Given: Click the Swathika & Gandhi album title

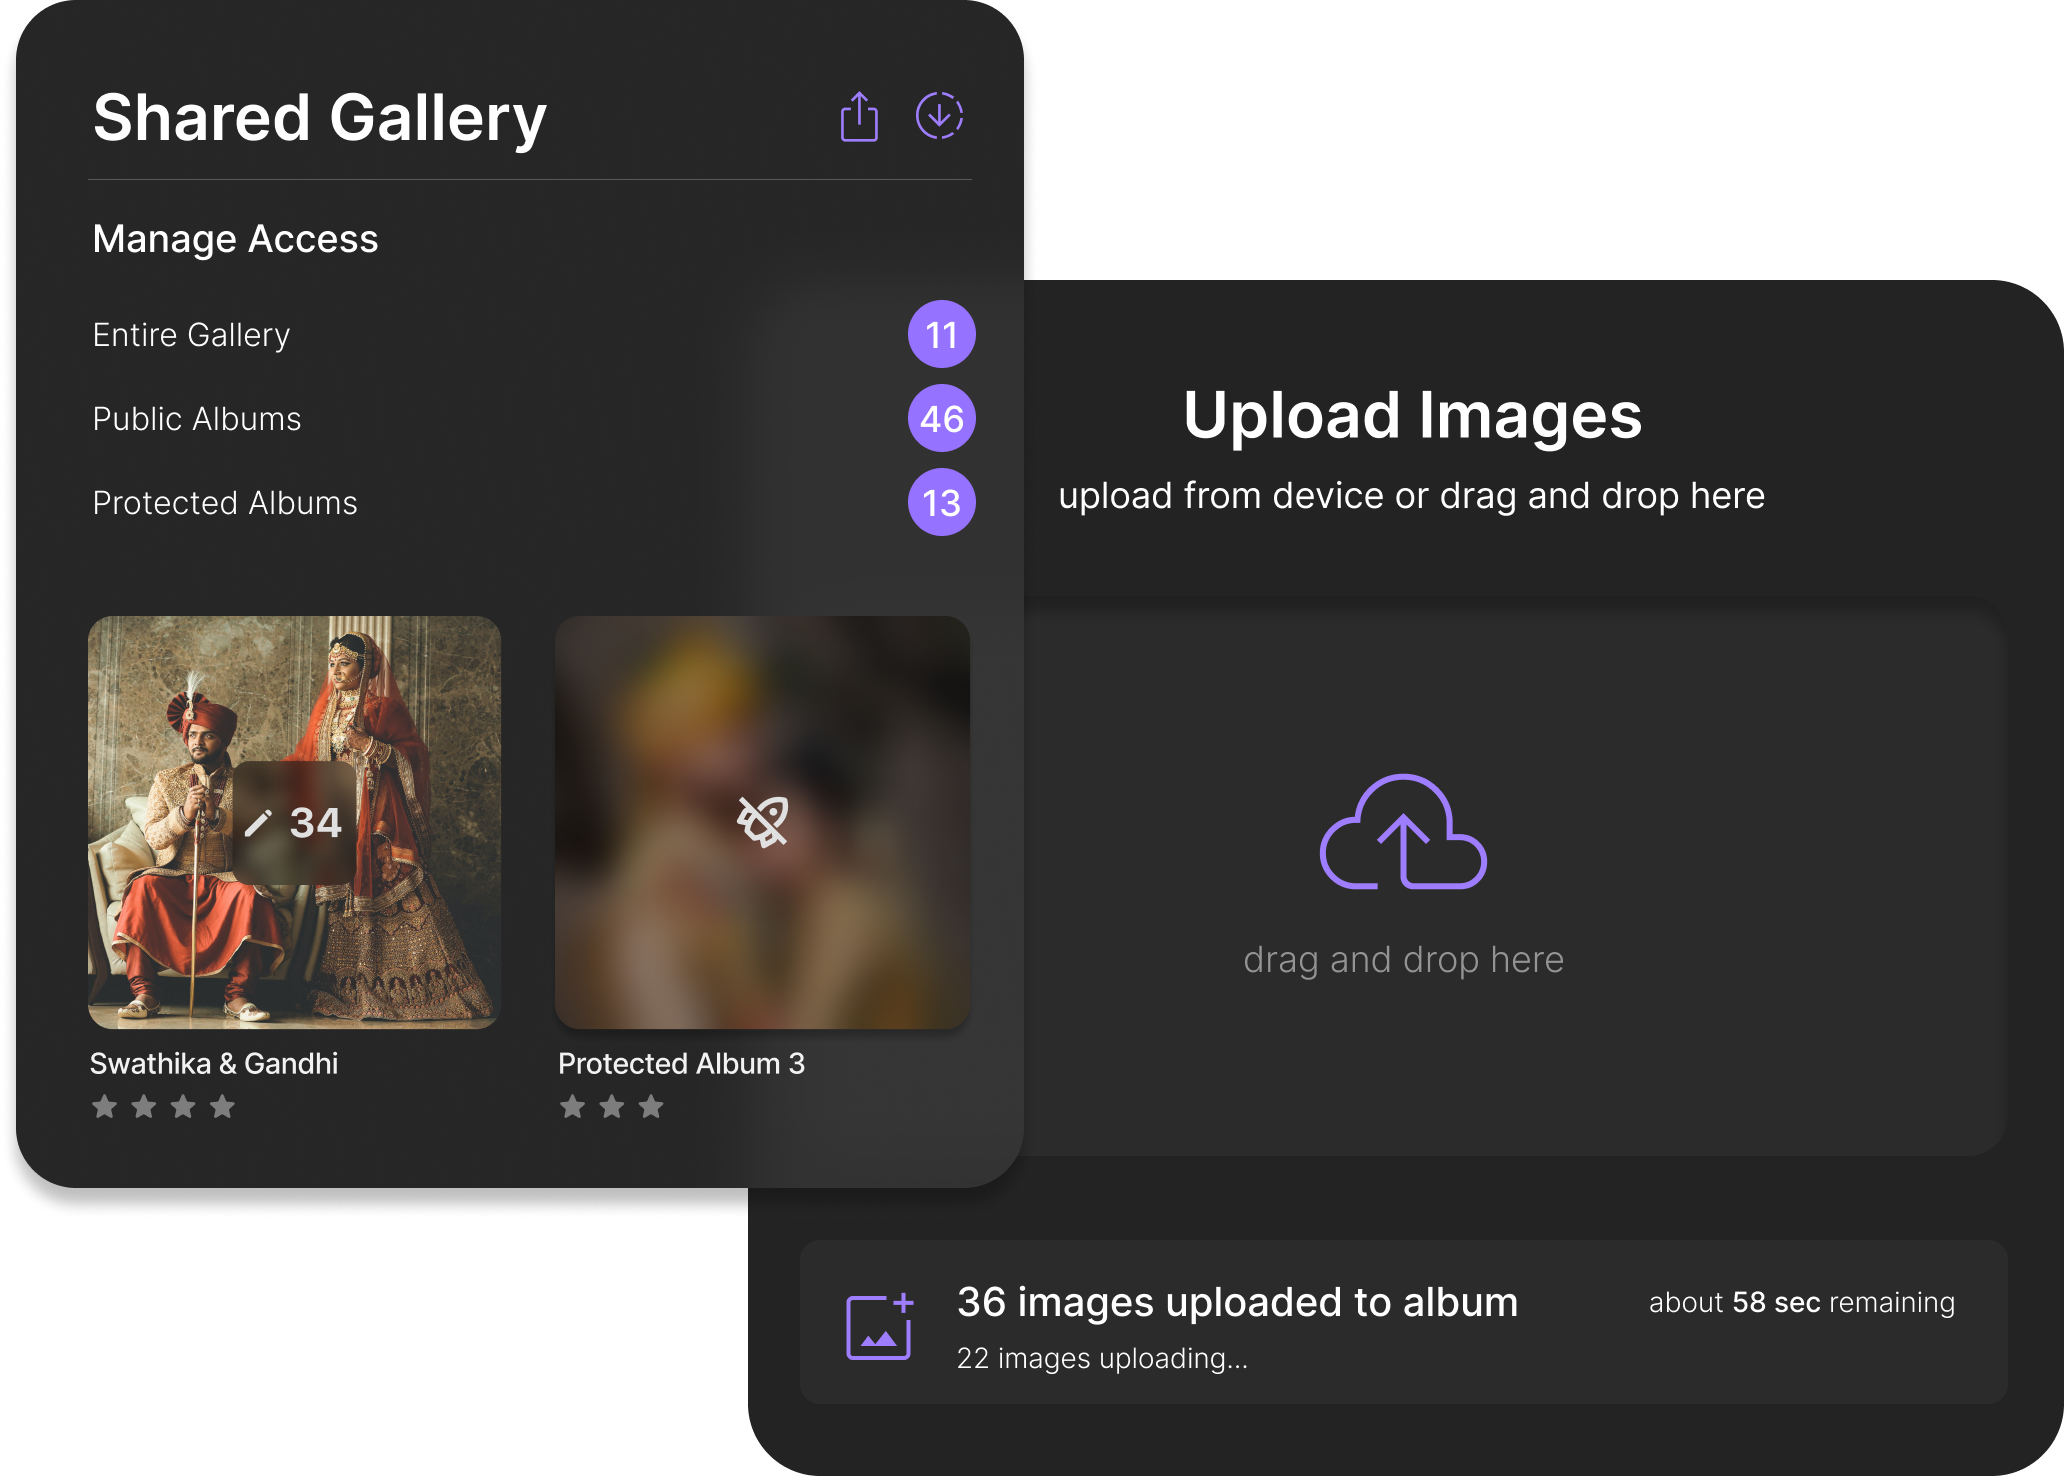Looking at the screenshot, I should pyautogui.click(x=214, y=1063).
